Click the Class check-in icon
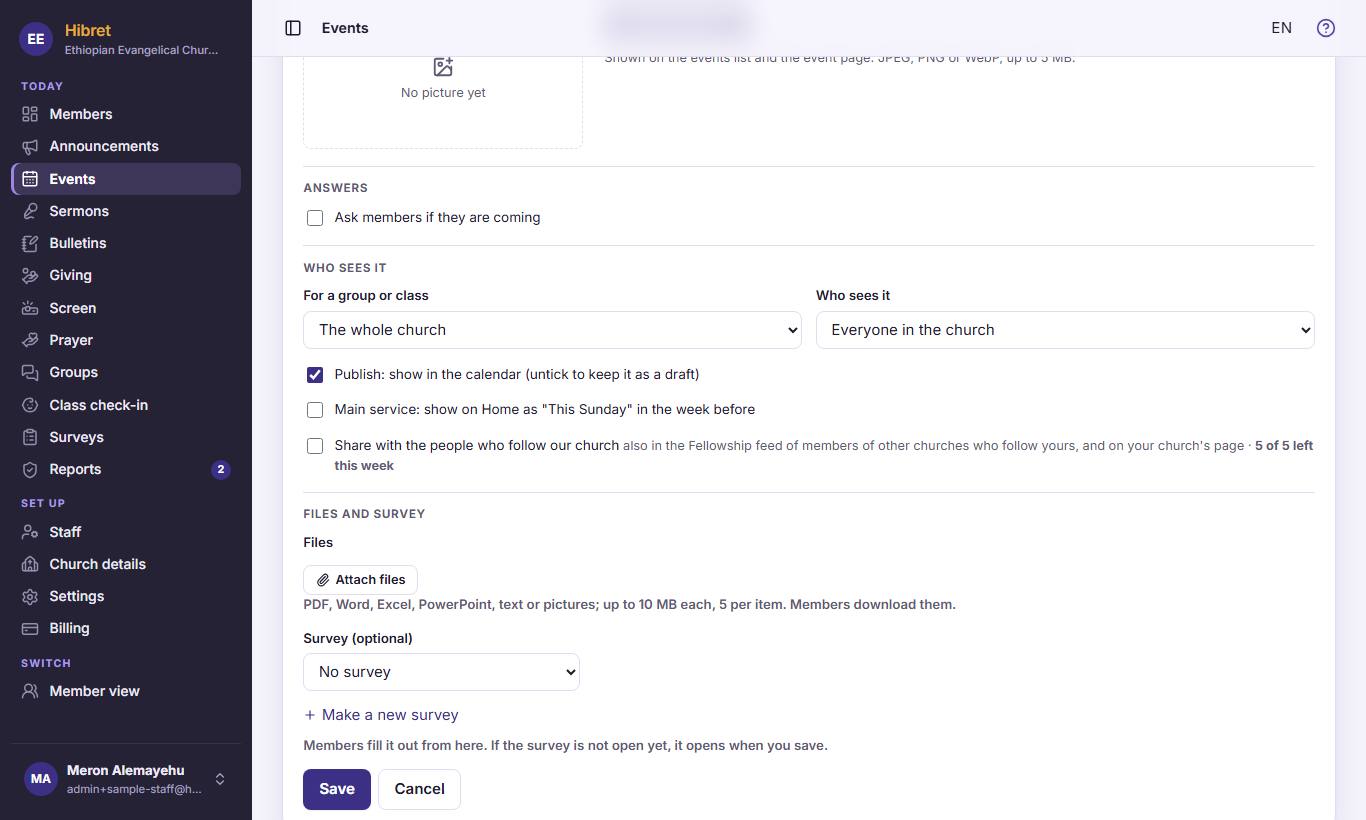The width and height of the screenshot is (1366, 820). tap(30, 405)
